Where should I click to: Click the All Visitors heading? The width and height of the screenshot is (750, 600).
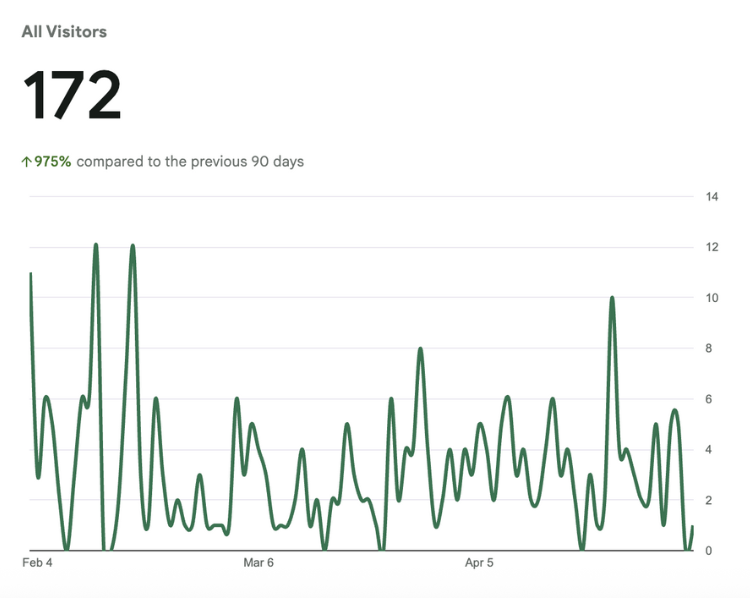click(64, 32)
